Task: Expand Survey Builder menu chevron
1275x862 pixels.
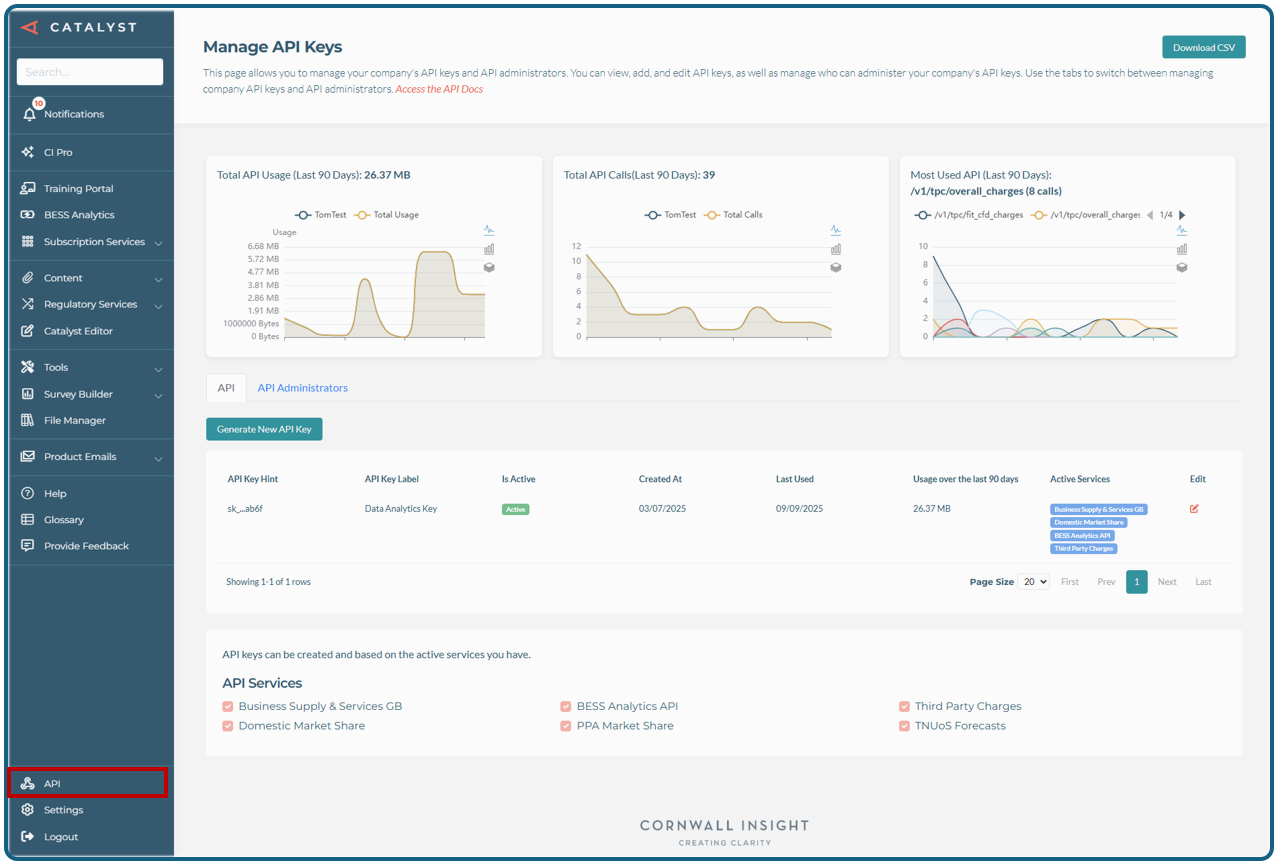Action: [158, 395]
